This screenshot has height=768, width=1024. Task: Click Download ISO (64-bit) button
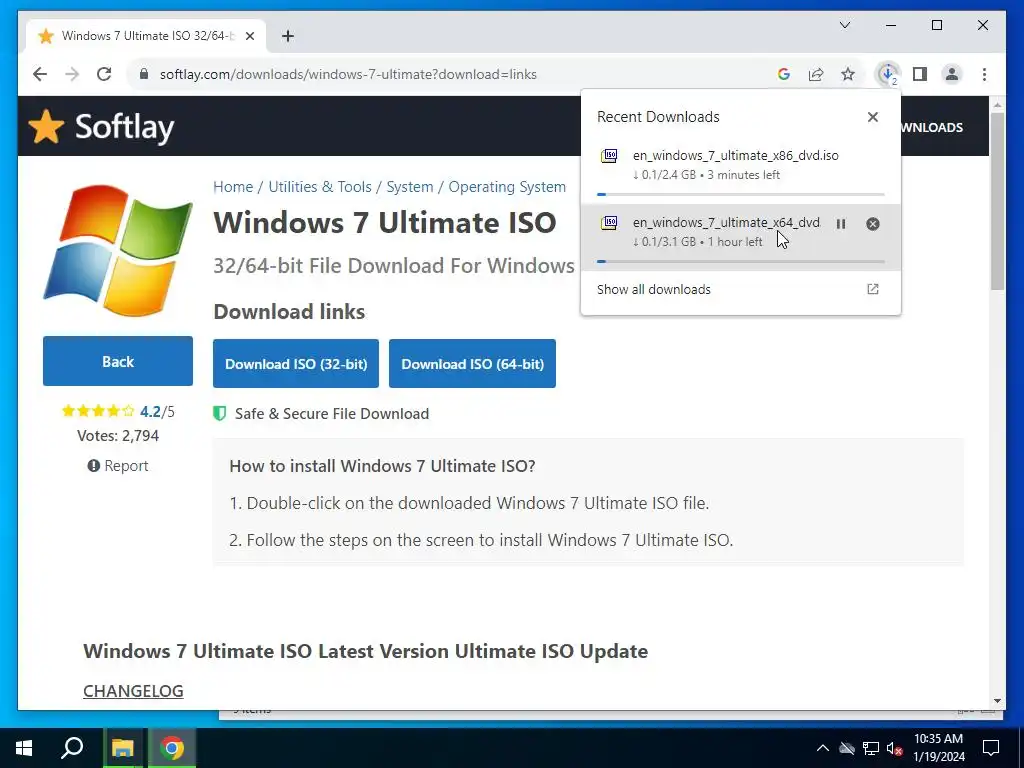pyautogui.click(x=472, y=364)
